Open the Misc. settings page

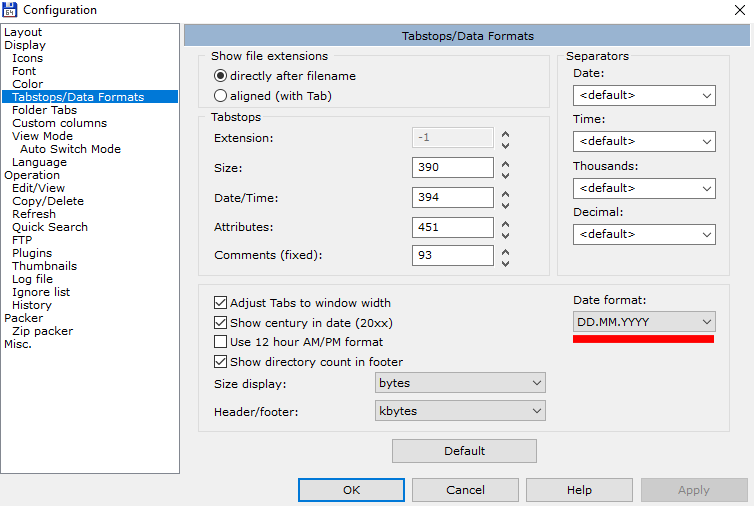coord(18,344)
